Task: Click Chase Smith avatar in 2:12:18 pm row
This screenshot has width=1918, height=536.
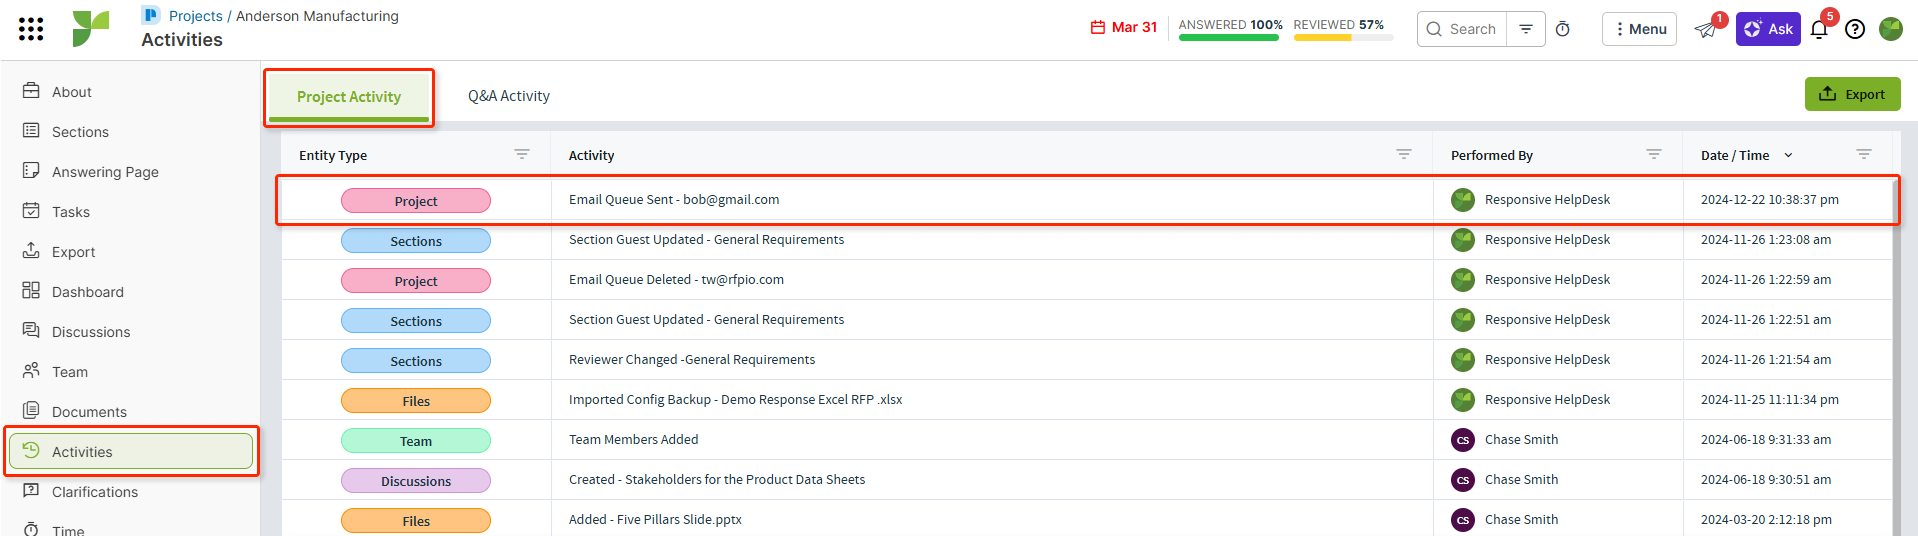Action: (1463, 520)
